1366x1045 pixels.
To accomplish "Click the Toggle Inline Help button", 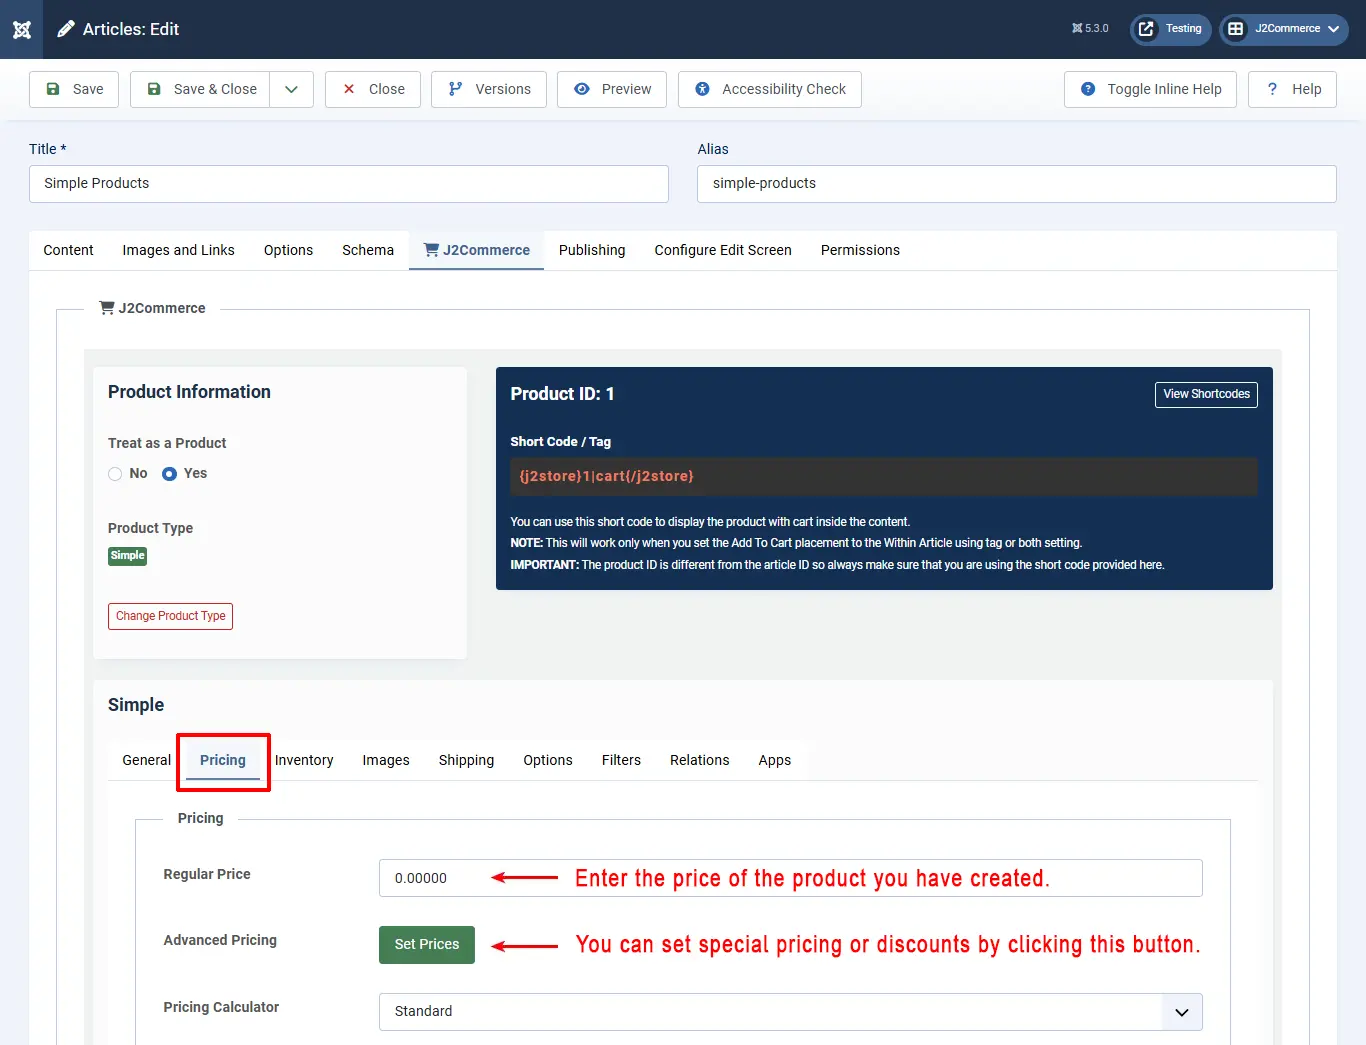I will coord(1150,89).
